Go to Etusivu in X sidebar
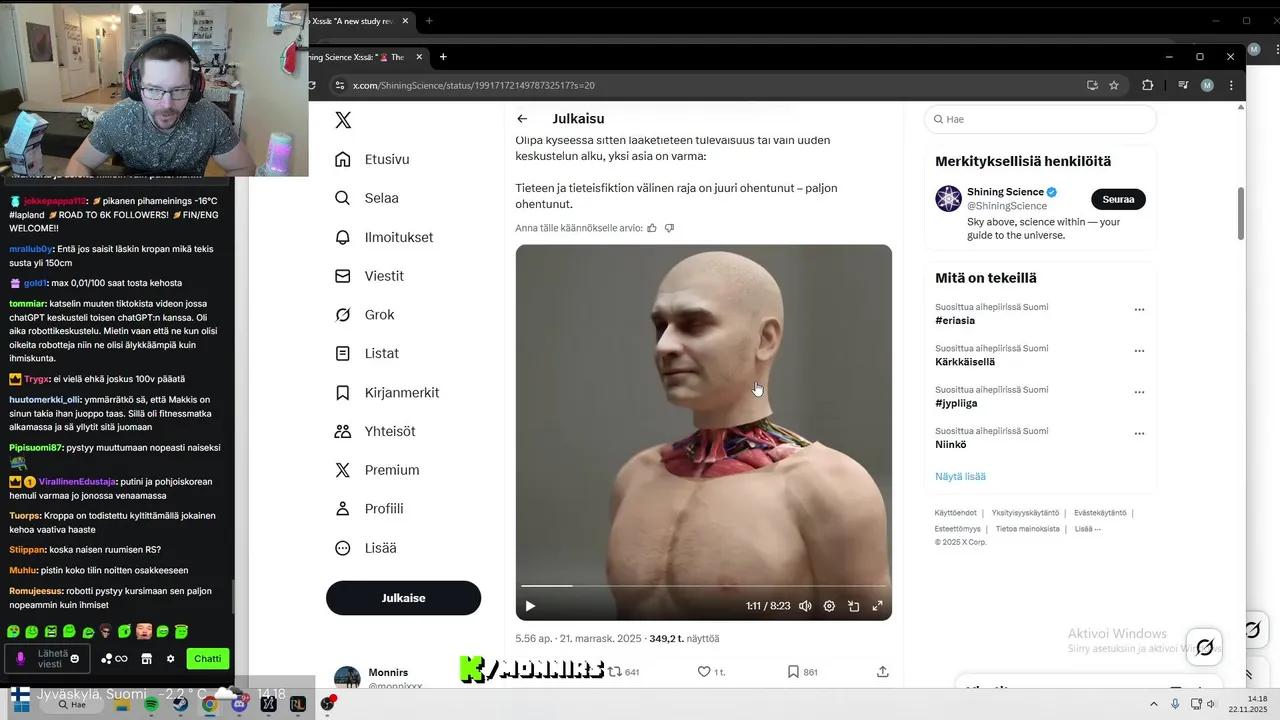The height and width of the screenshot is (720, 1280). 373,159
